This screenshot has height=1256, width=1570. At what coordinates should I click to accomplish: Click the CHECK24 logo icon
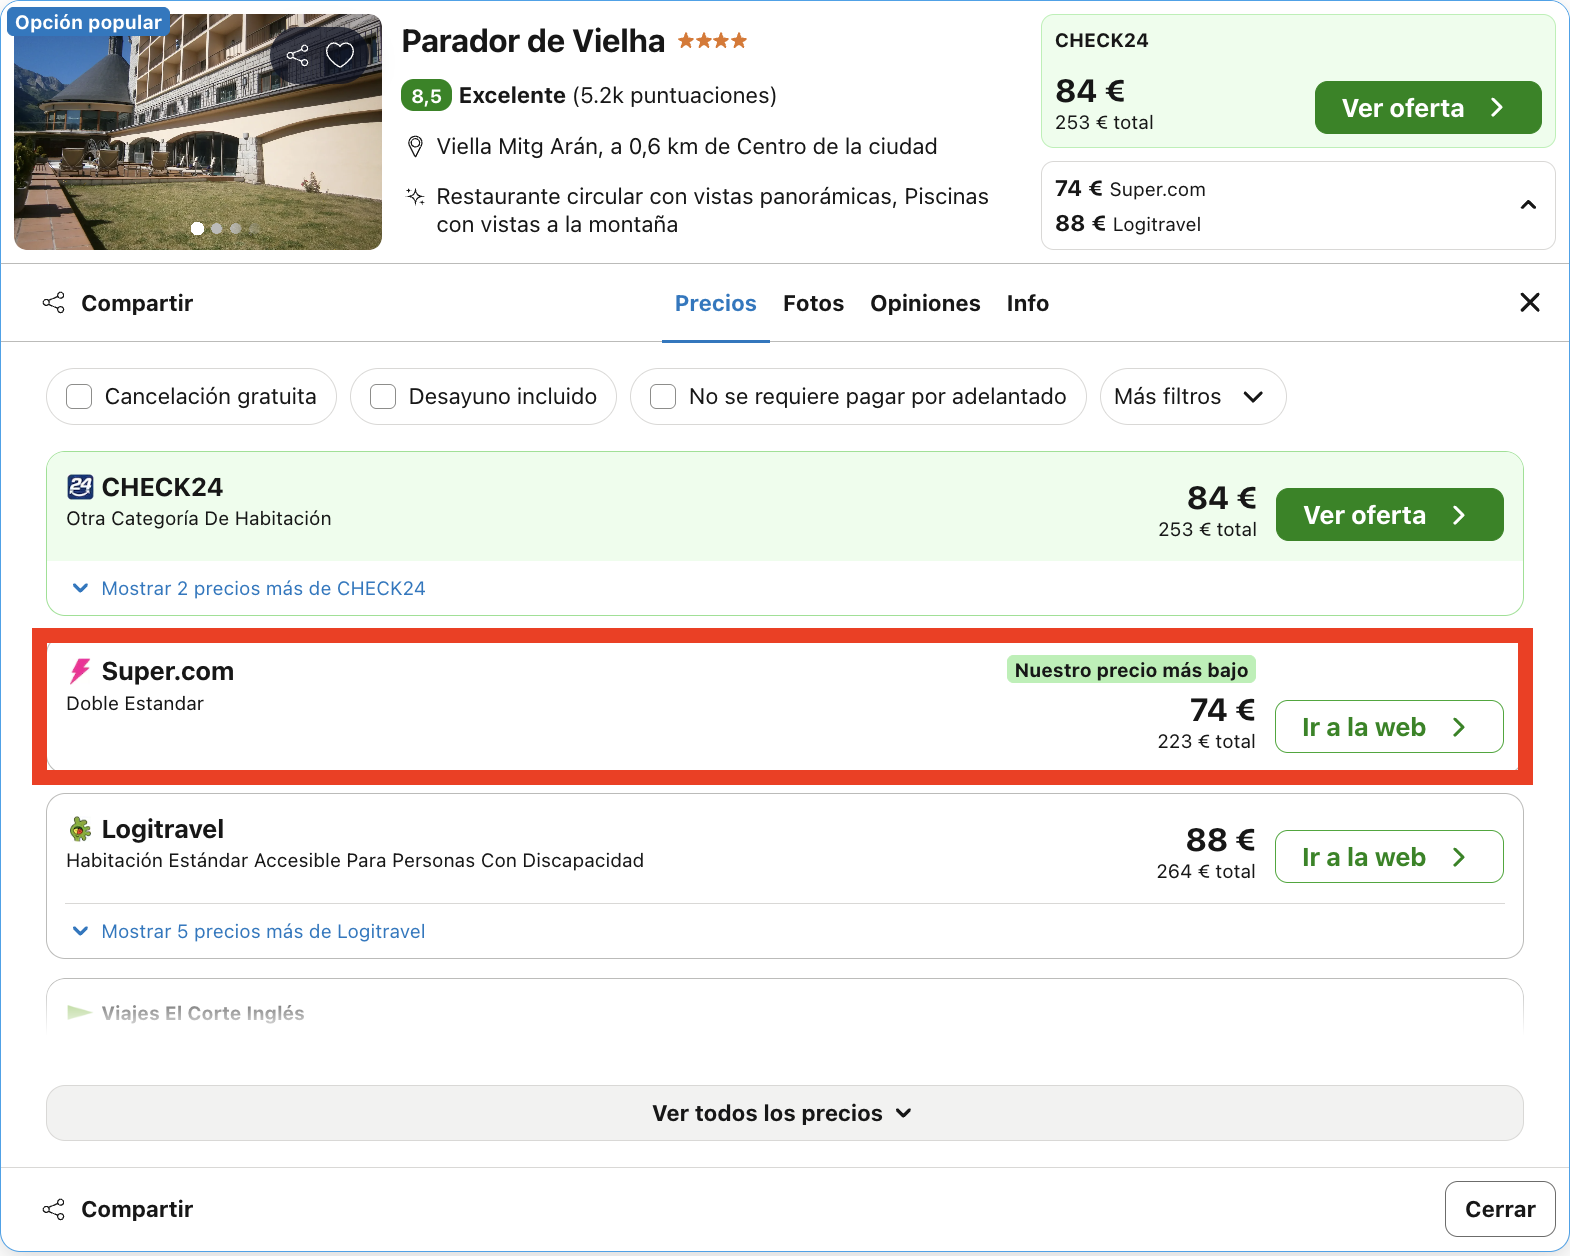(x=80, y=487)
